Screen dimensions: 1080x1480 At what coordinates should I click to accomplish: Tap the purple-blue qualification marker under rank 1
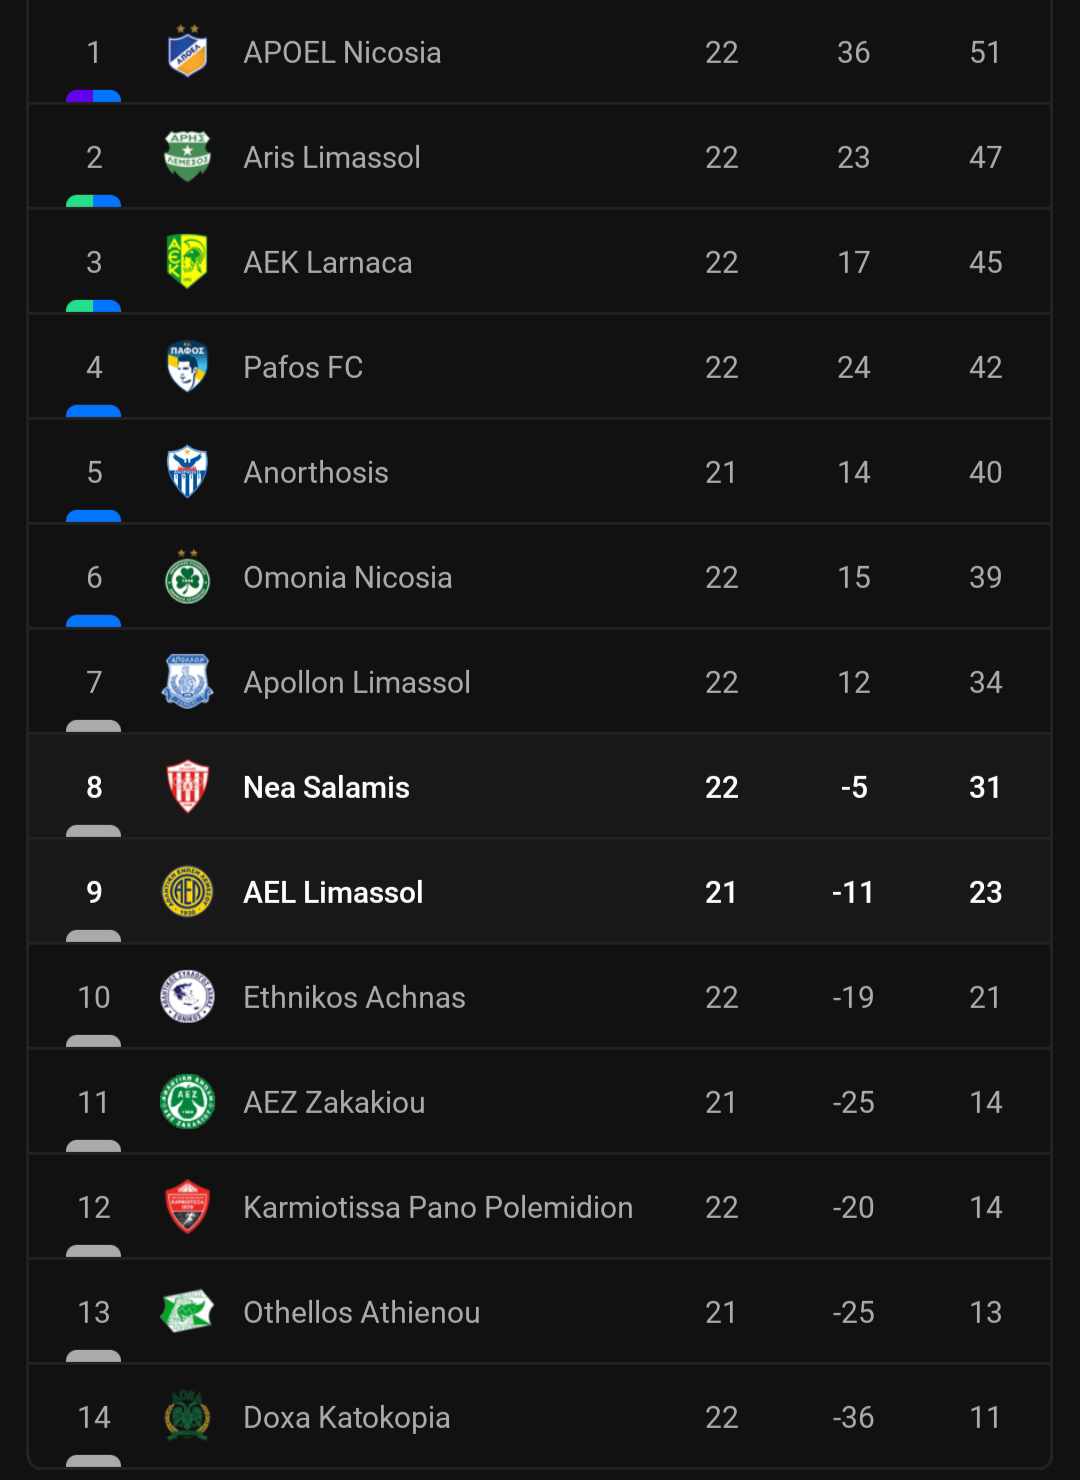pos(93,97)
